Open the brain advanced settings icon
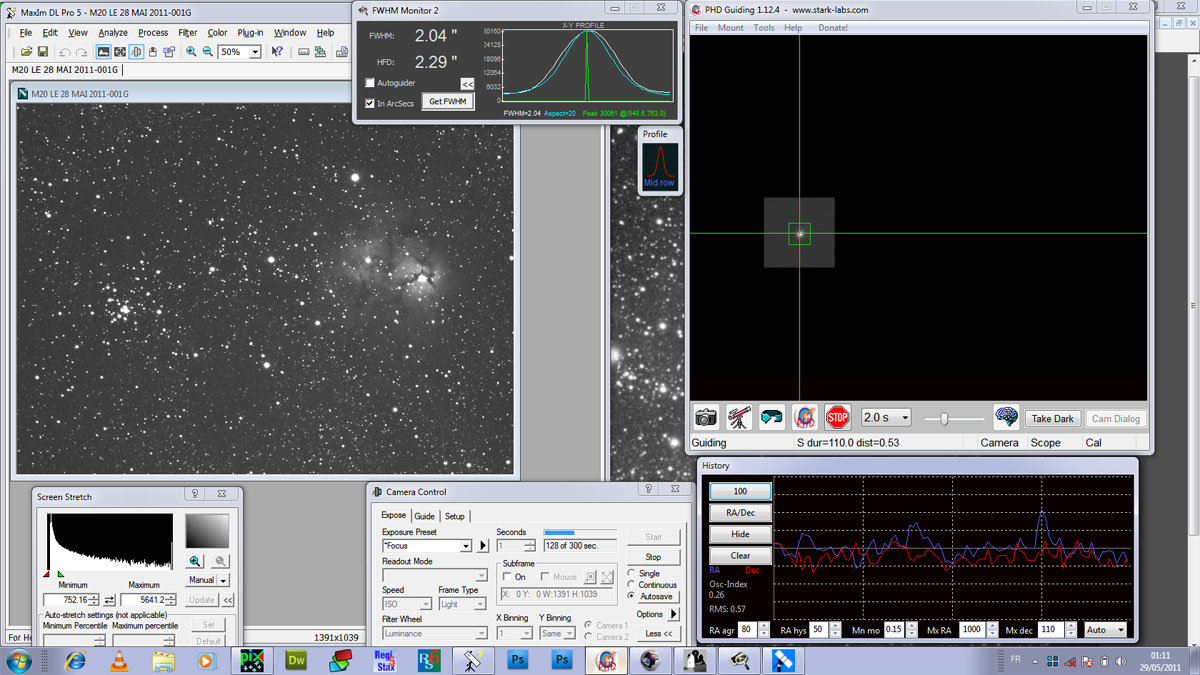The width and height of the screenshot is (1200, 675). pyautogui.click(x=1005, y=418)
